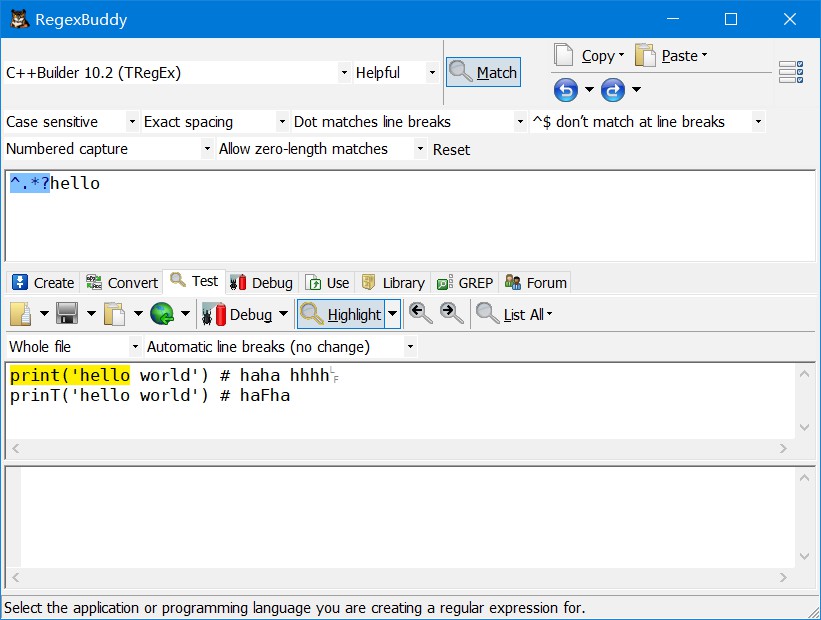Click the paste test subject clipboard icon

[x=114, y=314]
